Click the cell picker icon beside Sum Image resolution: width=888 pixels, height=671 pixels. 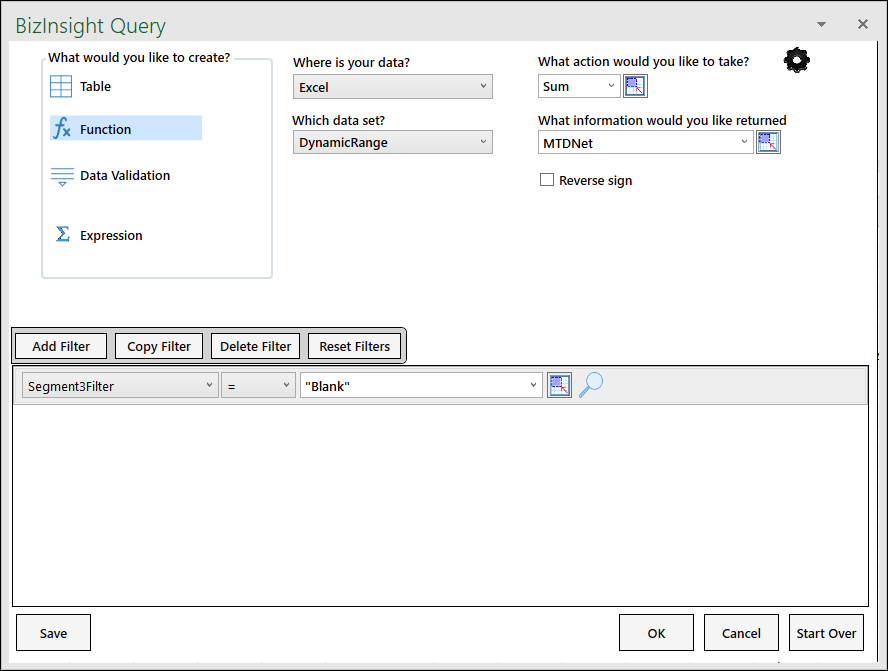pyautogui.click(x=635, y=87)
